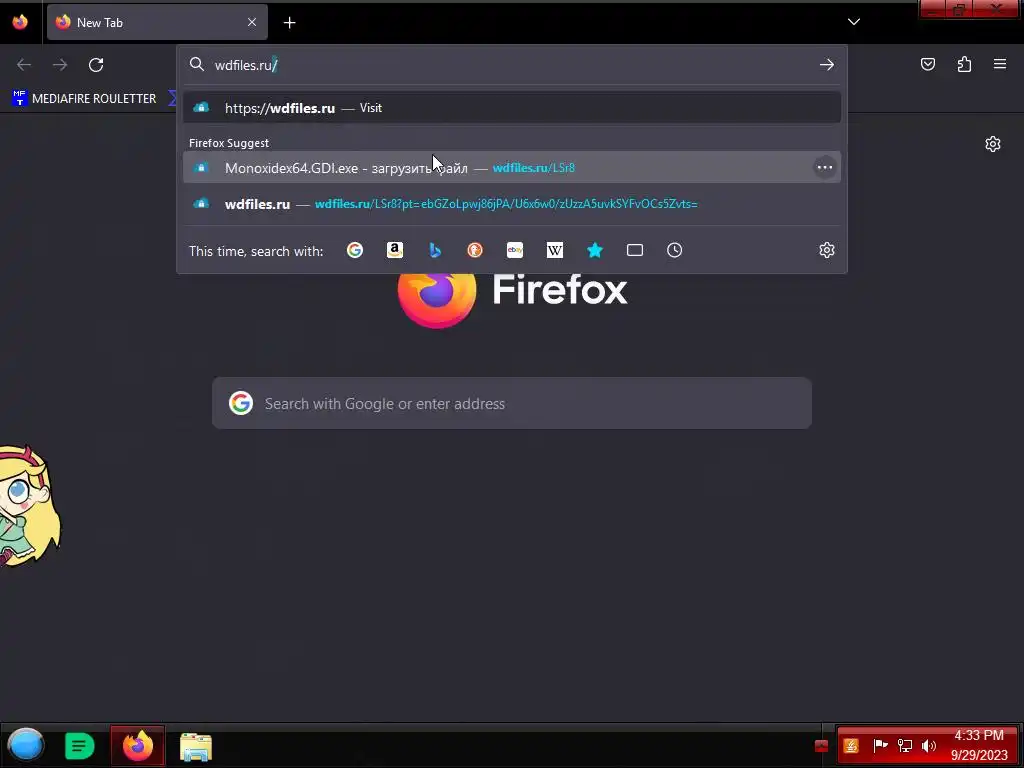
Task: Save page to Pocket
Action: coord(928,64)
